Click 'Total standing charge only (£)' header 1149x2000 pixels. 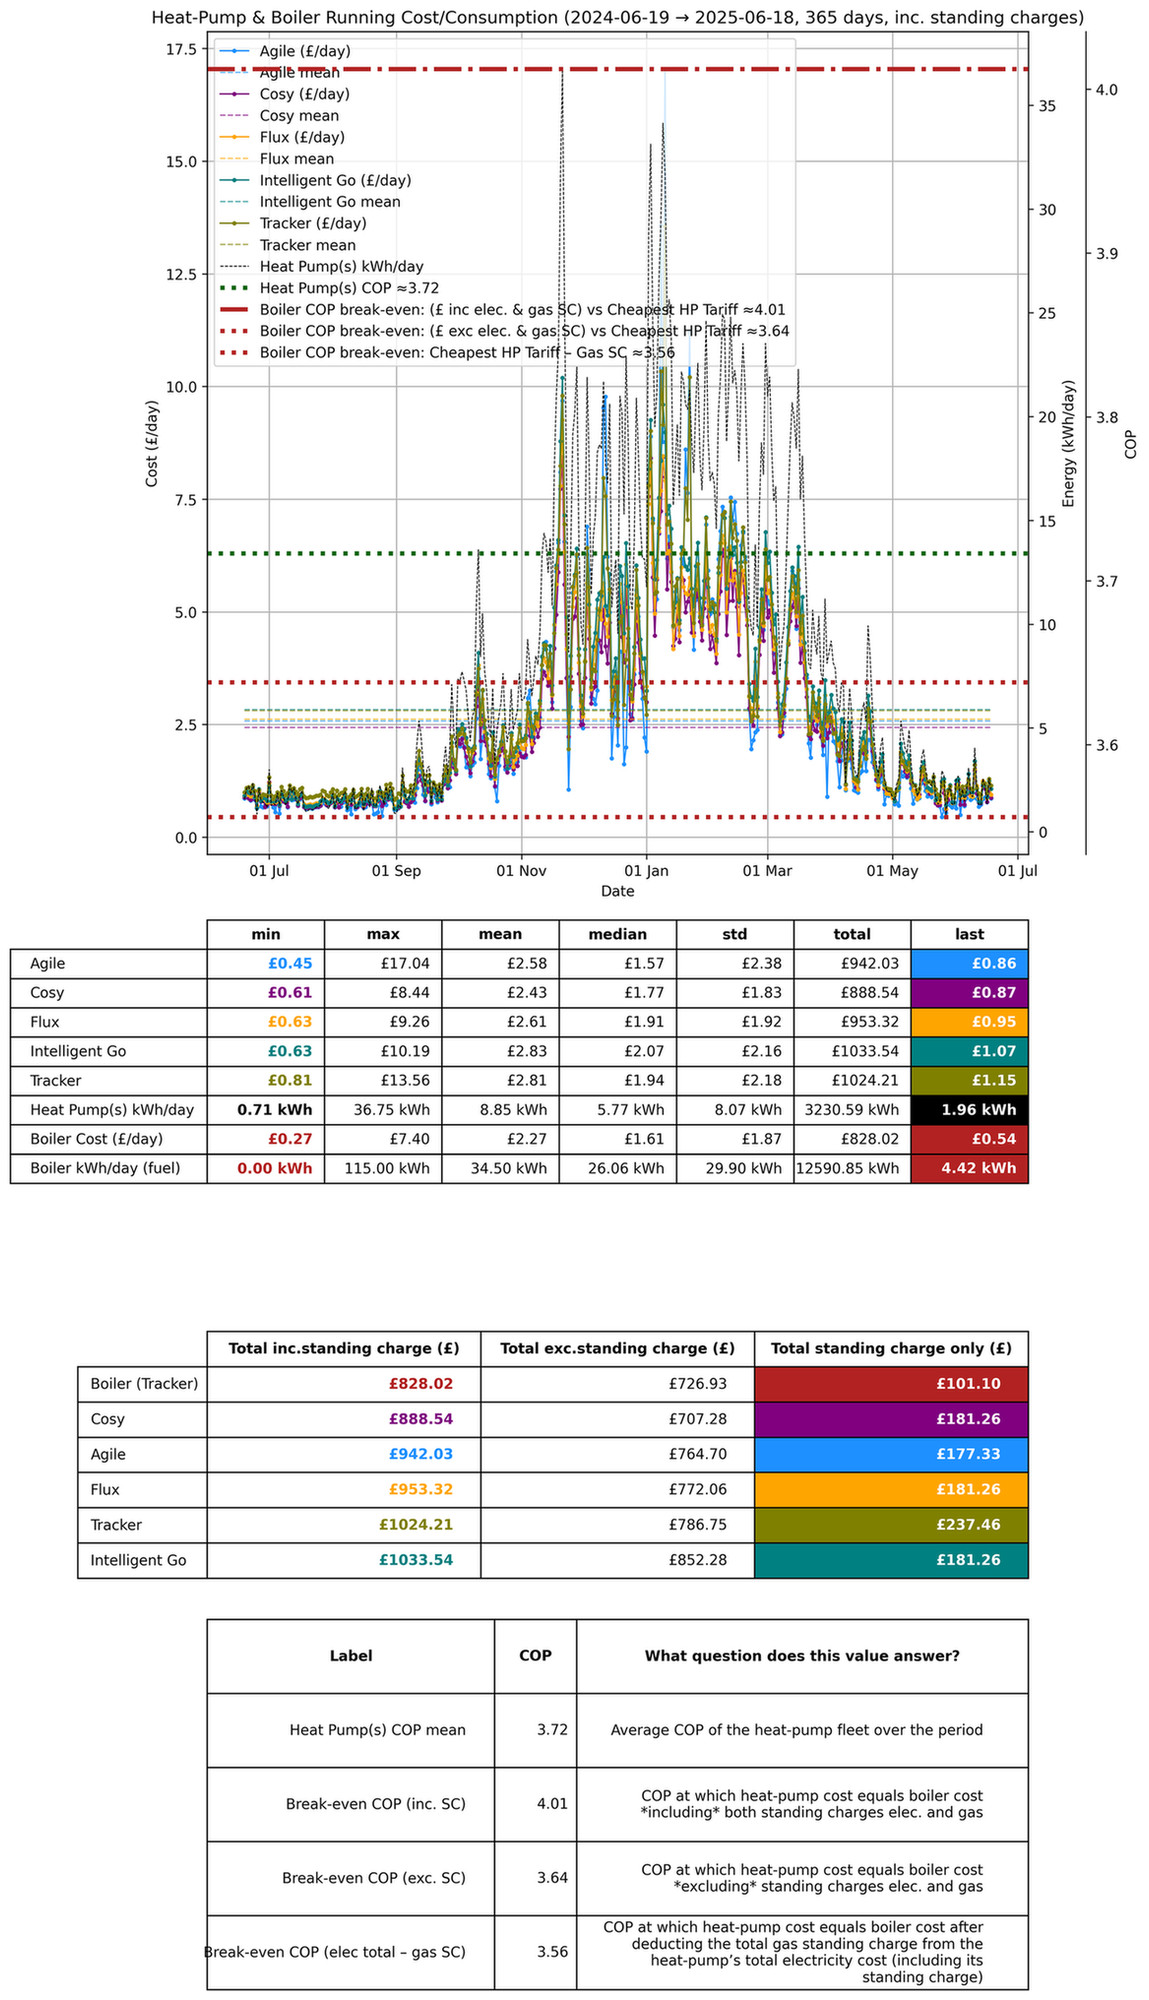click(x=891, y=1348)
